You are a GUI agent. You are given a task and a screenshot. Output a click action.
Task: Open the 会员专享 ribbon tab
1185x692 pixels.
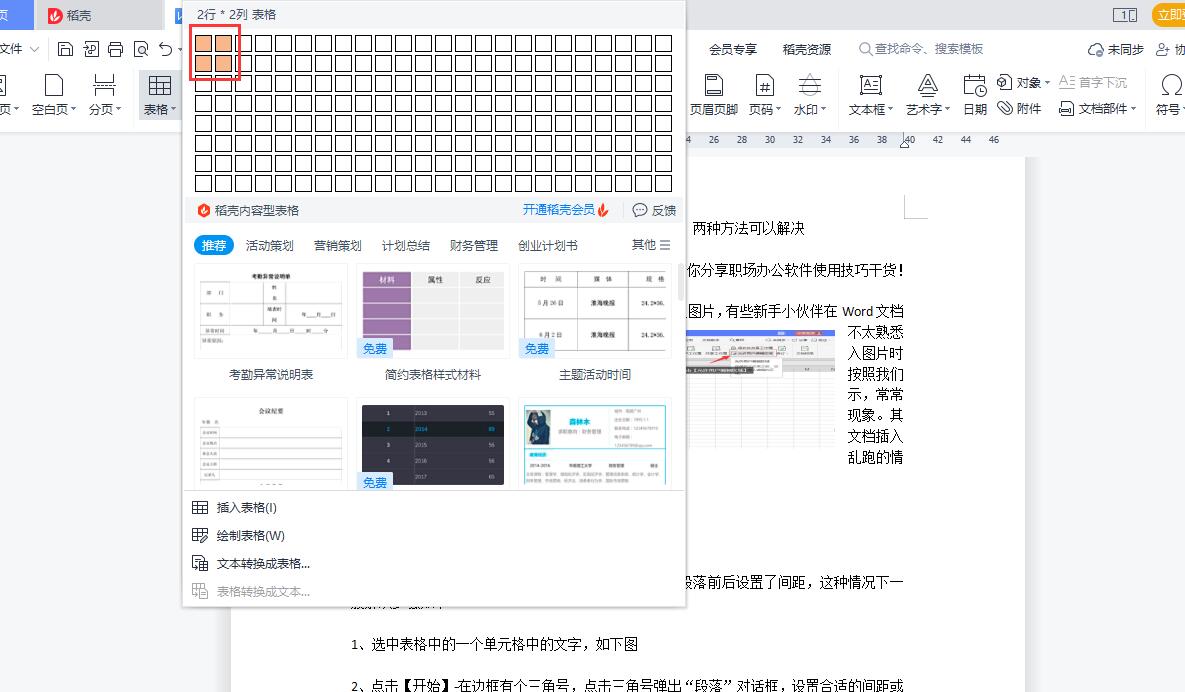point(732,49)
